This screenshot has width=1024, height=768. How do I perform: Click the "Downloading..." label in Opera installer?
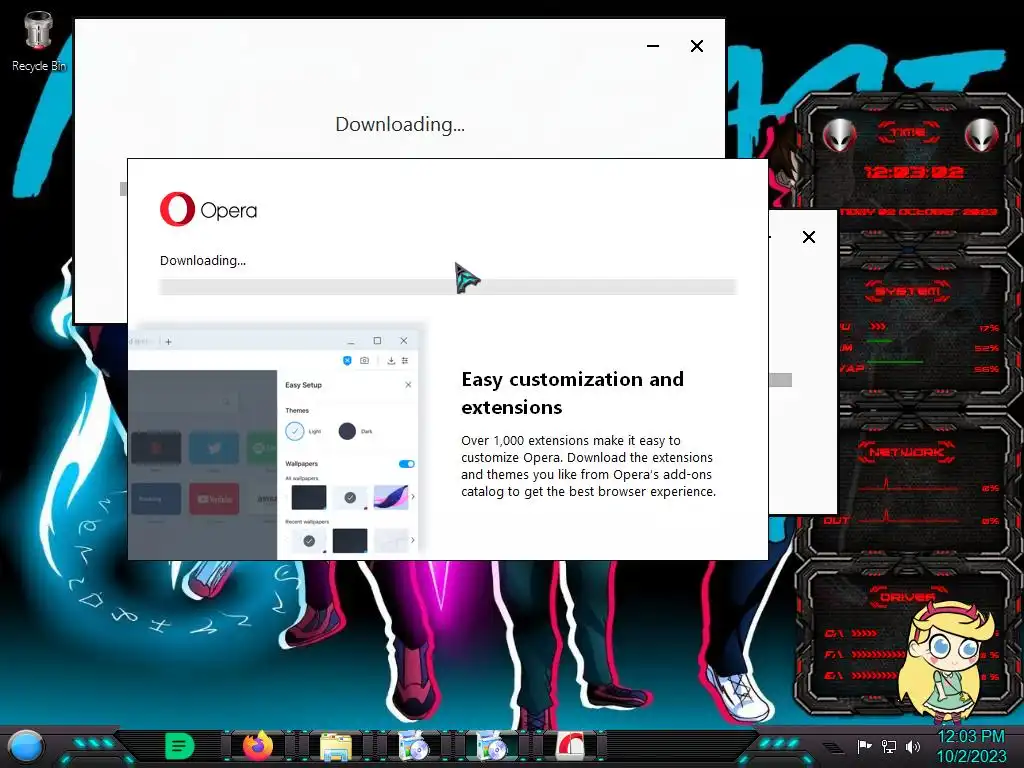click(202, 261)
